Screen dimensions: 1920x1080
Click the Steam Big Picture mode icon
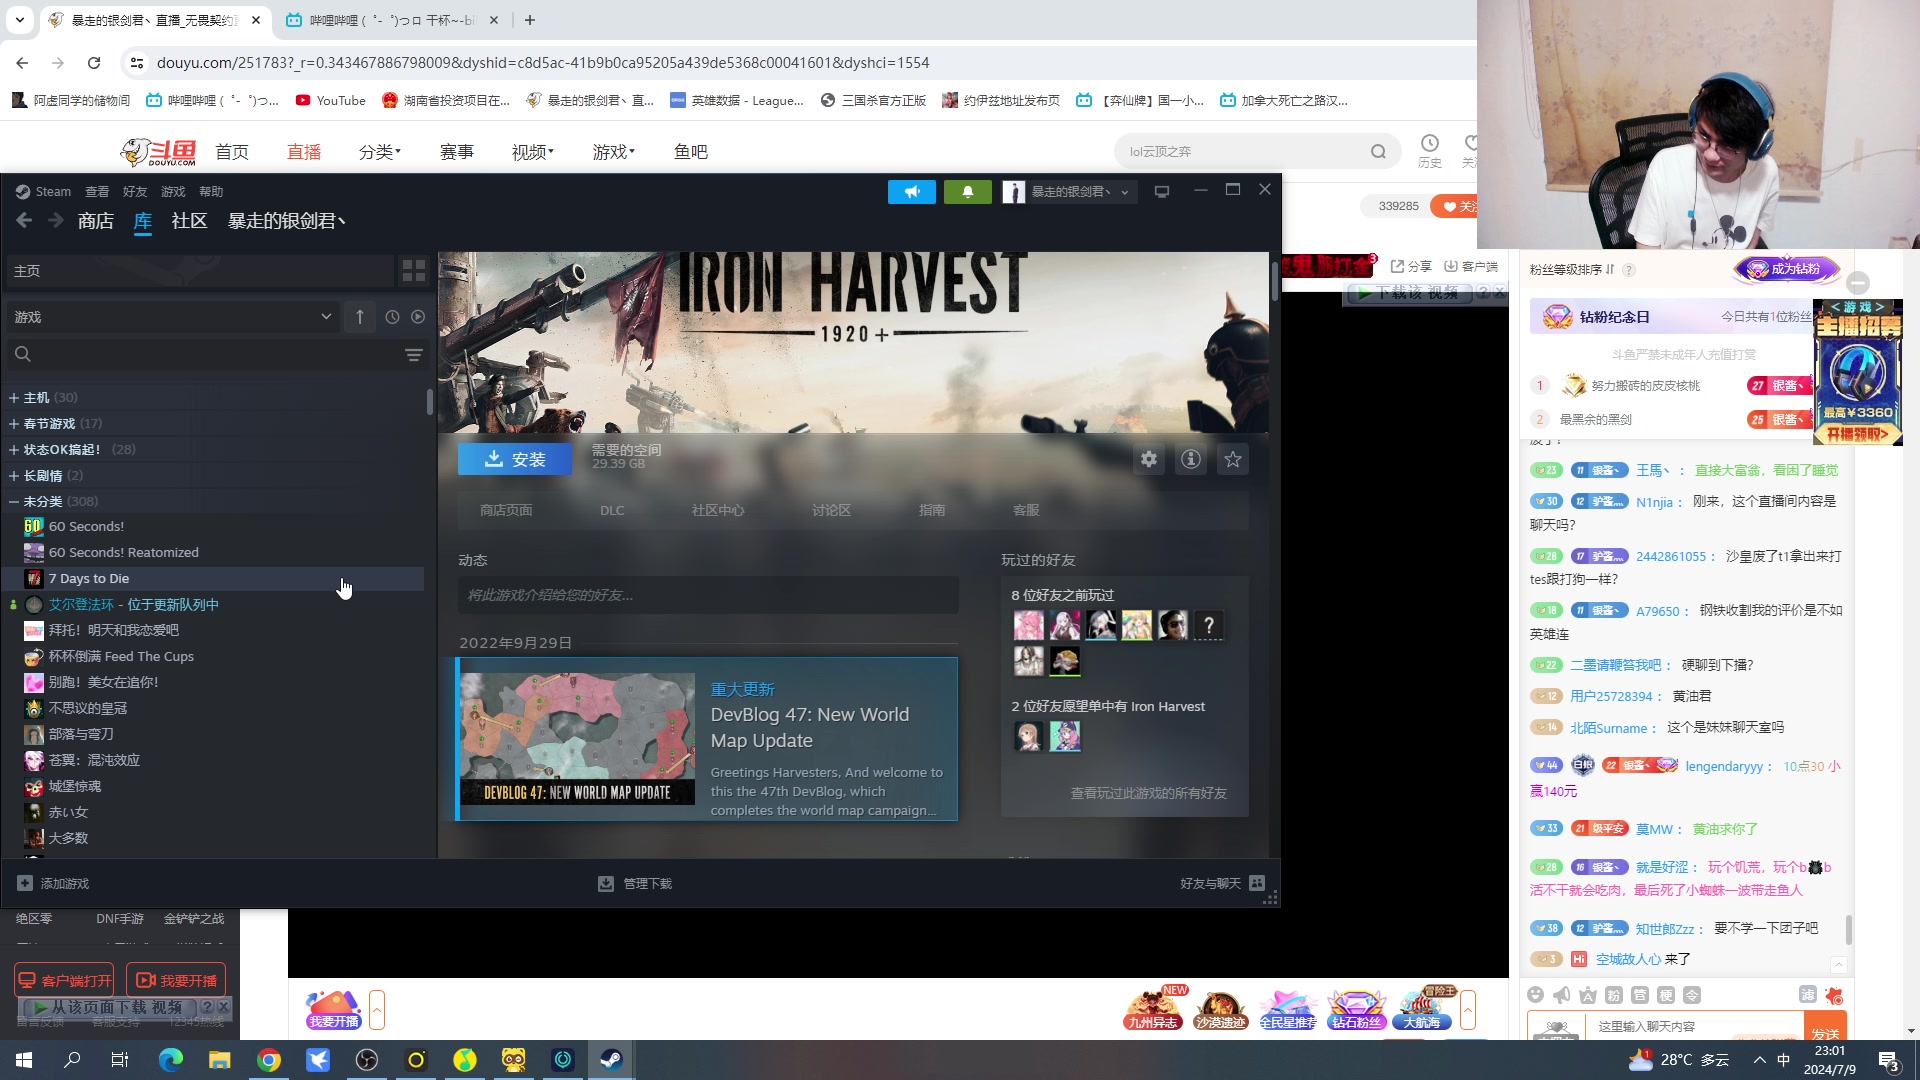[1162, 192]
